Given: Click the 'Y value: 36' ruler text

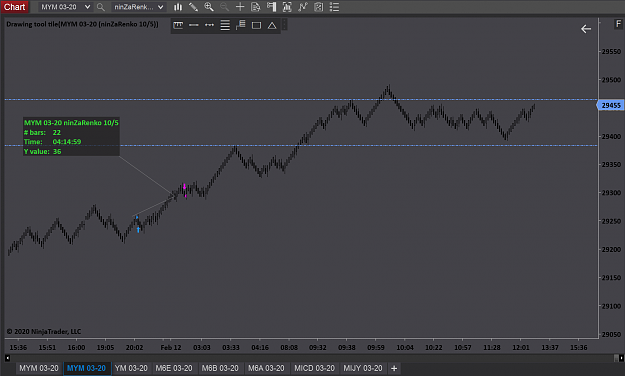Looking at the screenshot, I should (x=42, y=152).
